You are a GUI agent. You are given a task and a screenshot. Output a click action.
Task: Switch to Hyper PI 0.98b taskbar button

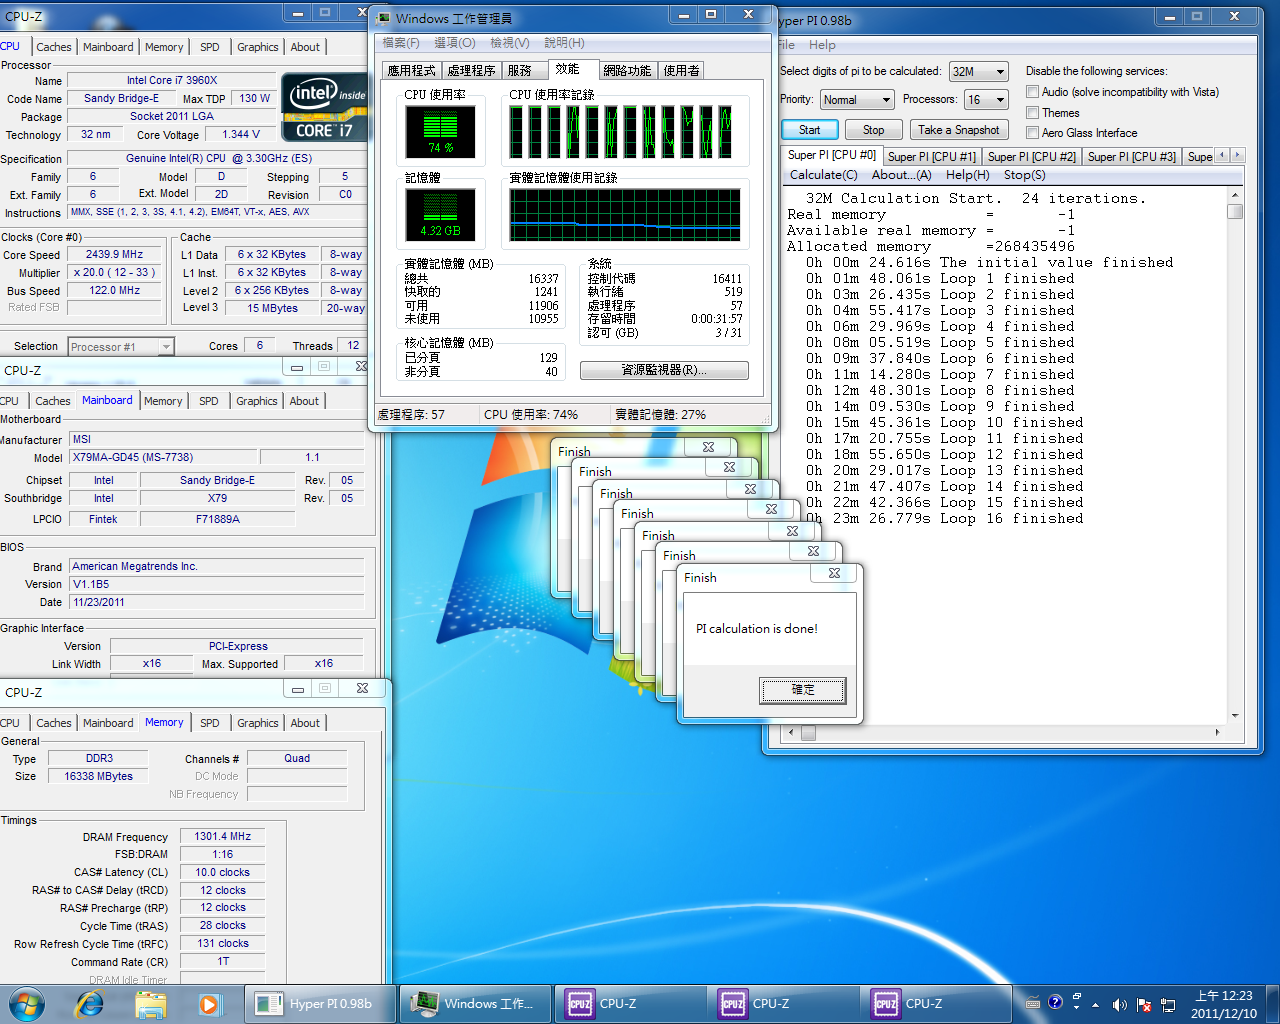pyautogui.click(x=321, y=1004)
